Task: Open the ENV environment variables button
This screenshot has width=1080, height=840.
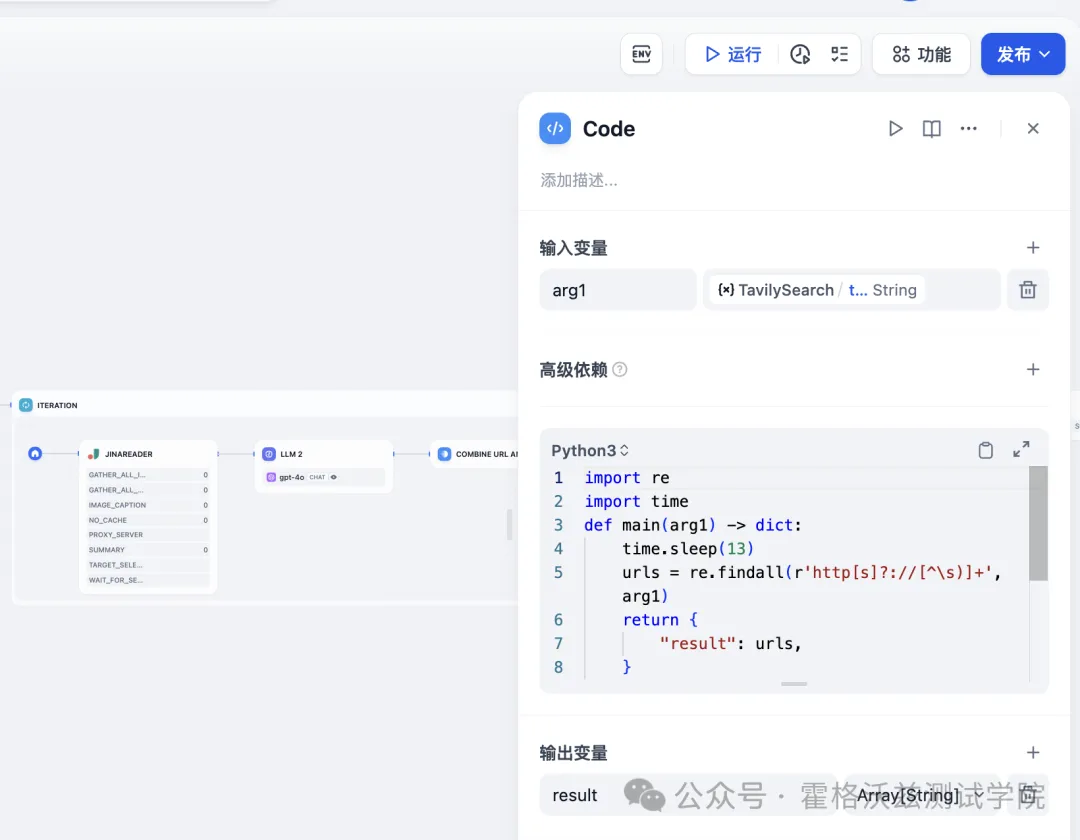Action: click(x=641, y=54)
